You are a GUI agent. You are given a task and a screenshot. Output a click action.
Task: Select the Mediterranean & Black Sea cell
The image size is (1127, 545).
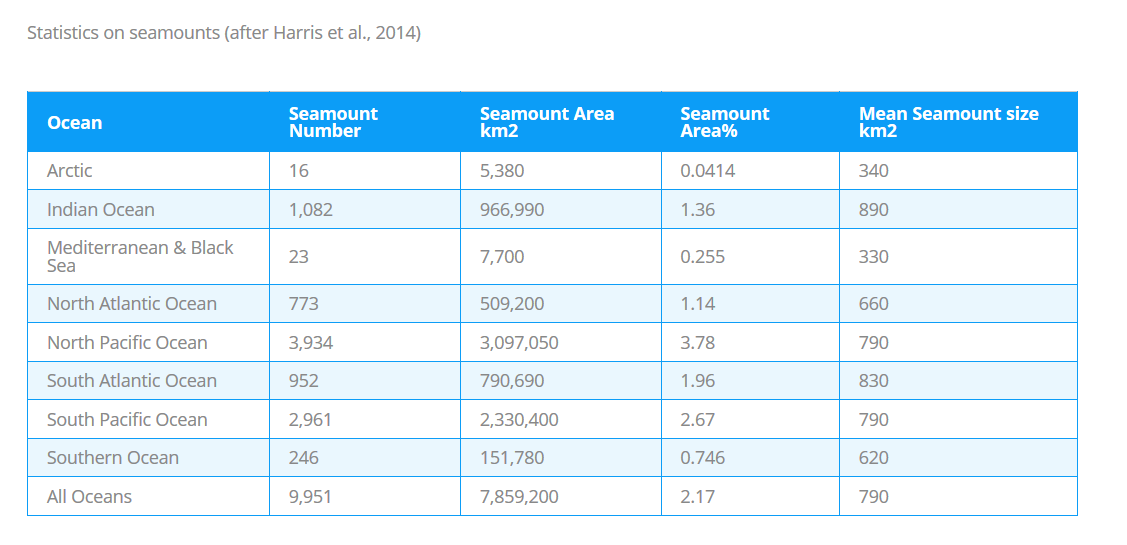coord(140,257)
